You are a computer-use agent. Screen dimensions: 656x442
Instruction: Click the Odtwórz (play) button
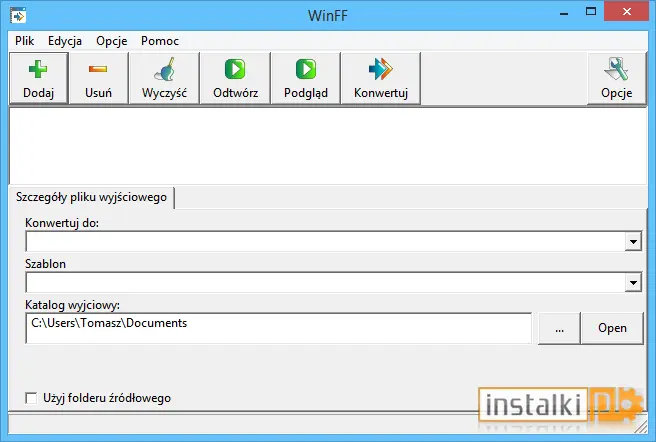pos(235,78)
